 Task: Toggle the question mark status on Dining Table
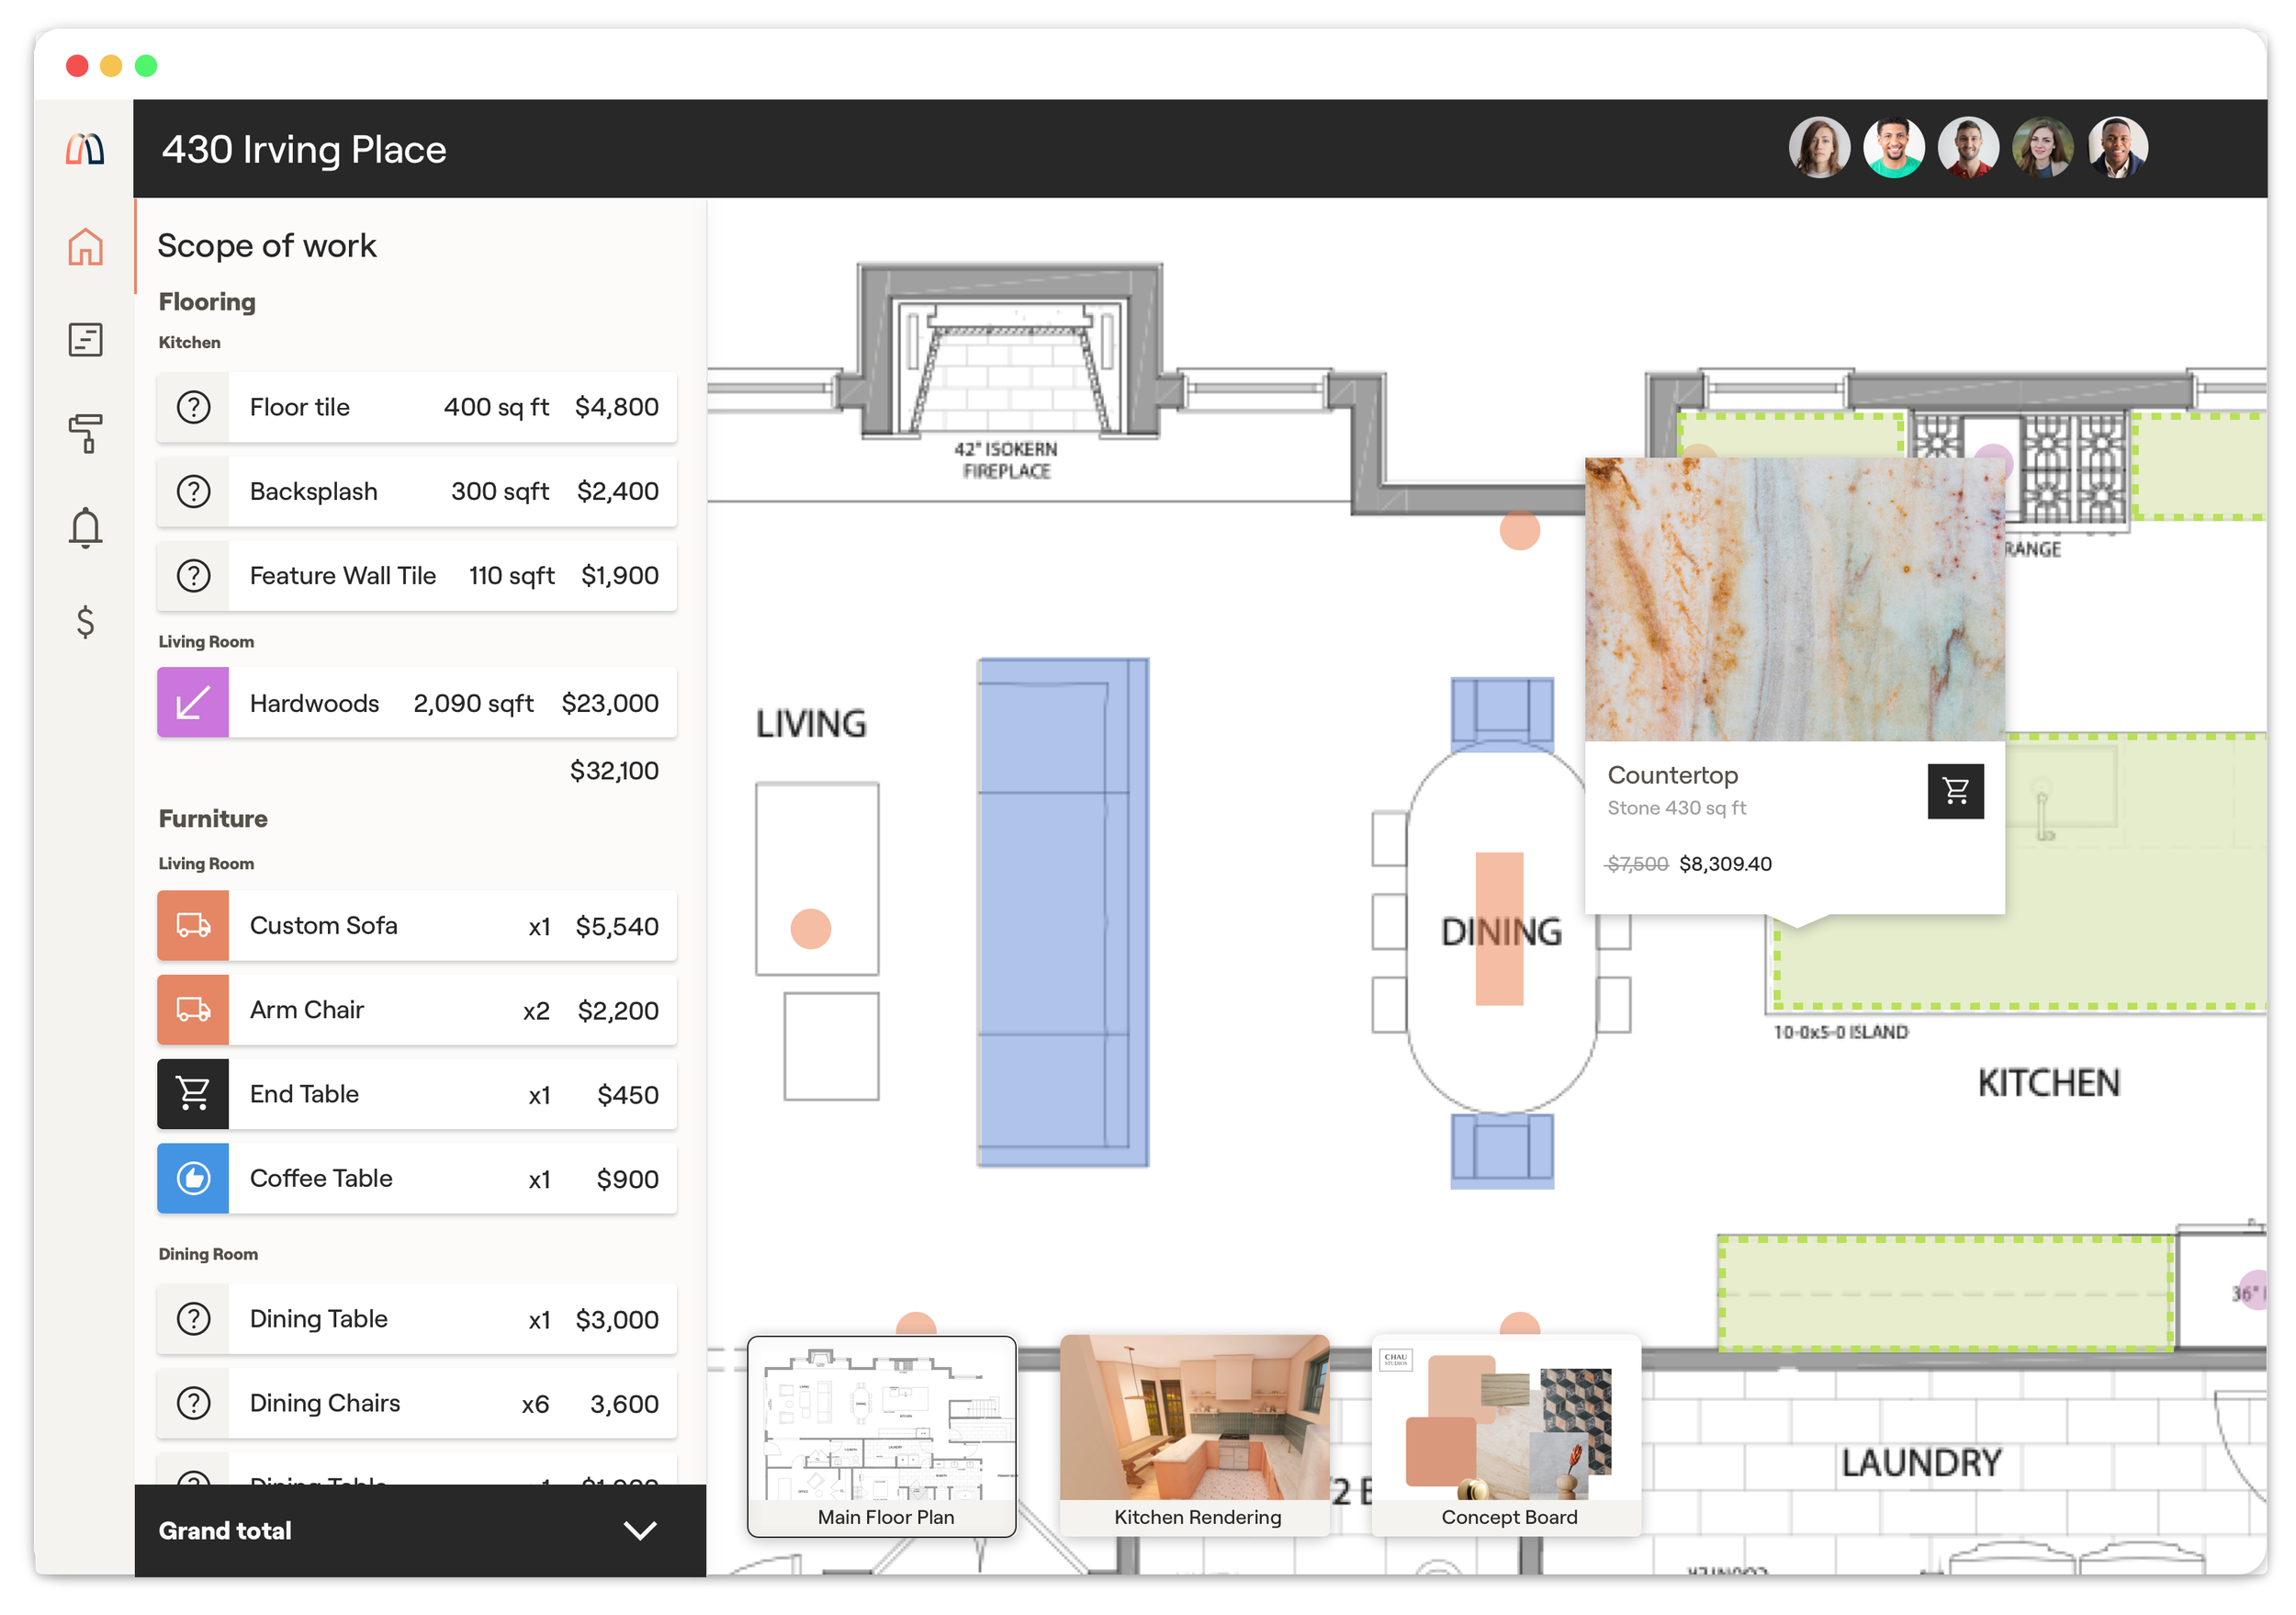192,1318
